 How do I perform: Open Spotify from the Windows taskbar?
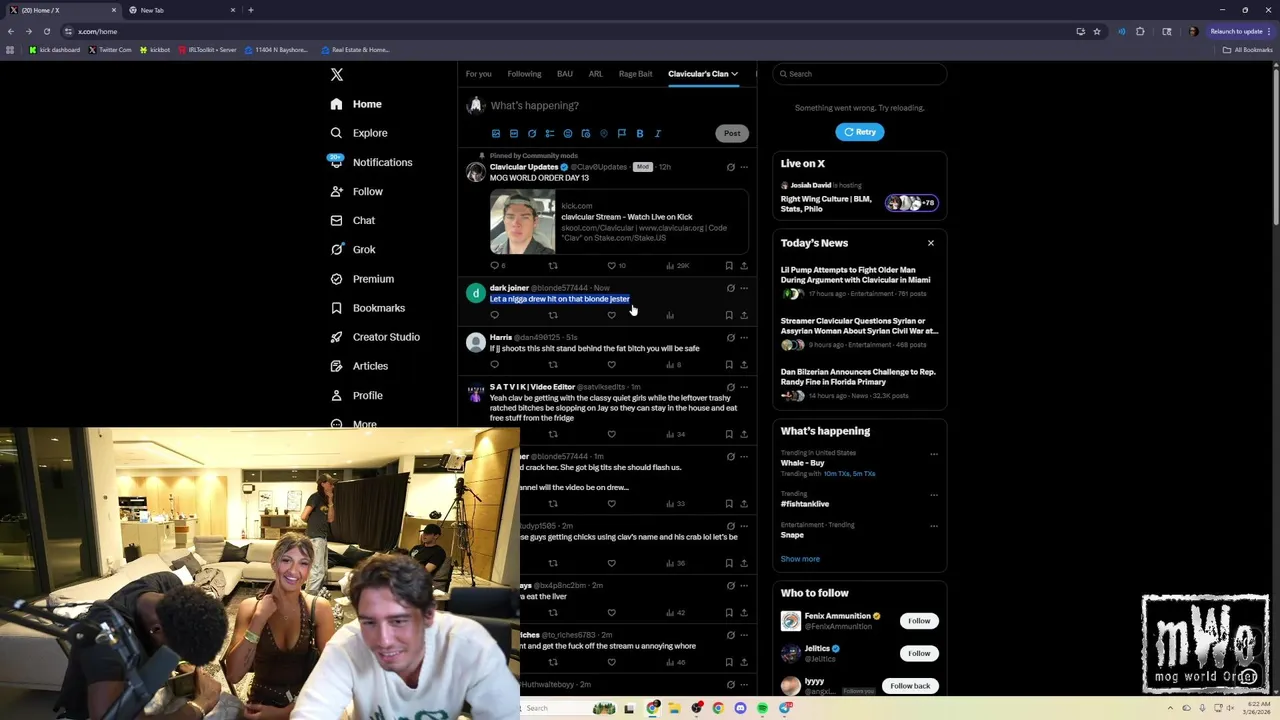[x=762, y=708]
